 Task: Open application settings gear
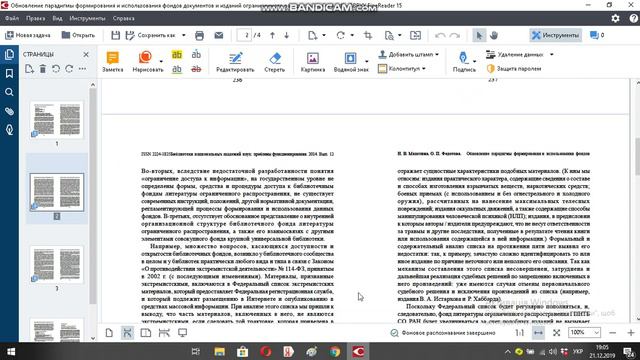[x=615, y=18]
